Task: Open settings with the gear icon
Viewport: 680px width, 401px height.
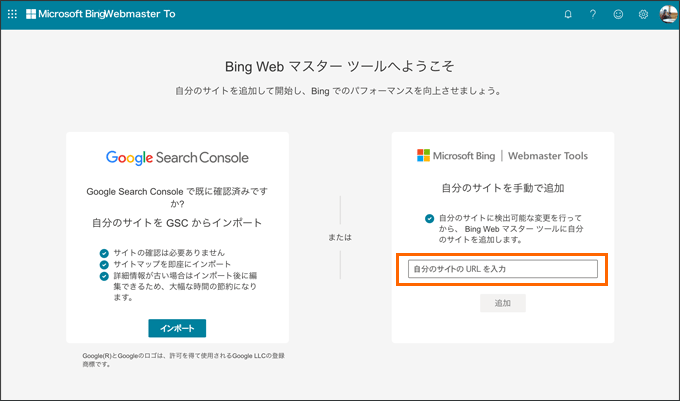Action: (x=643, y=15)
